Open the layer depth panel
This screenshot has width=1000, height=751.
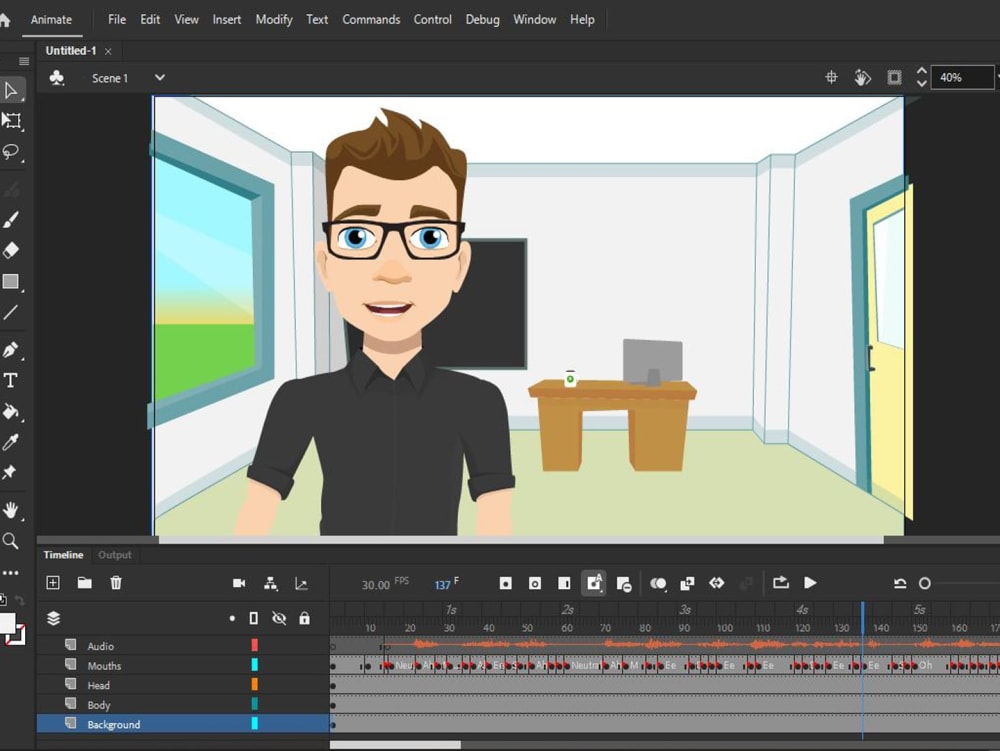click(301, 583)
